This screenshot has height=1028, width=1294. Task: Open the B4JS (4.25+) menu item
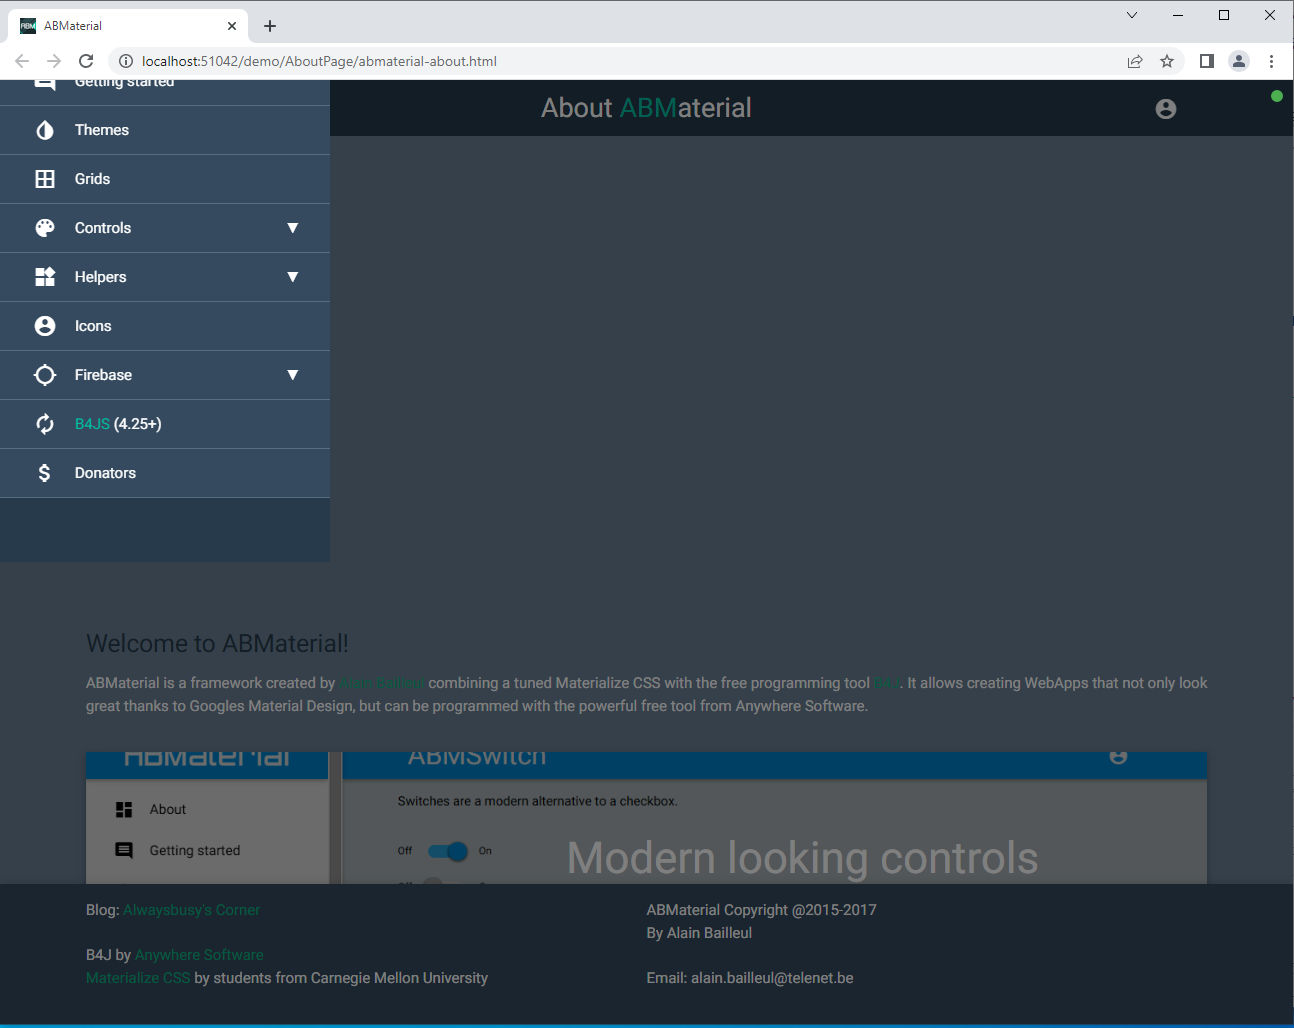(165, 424)
